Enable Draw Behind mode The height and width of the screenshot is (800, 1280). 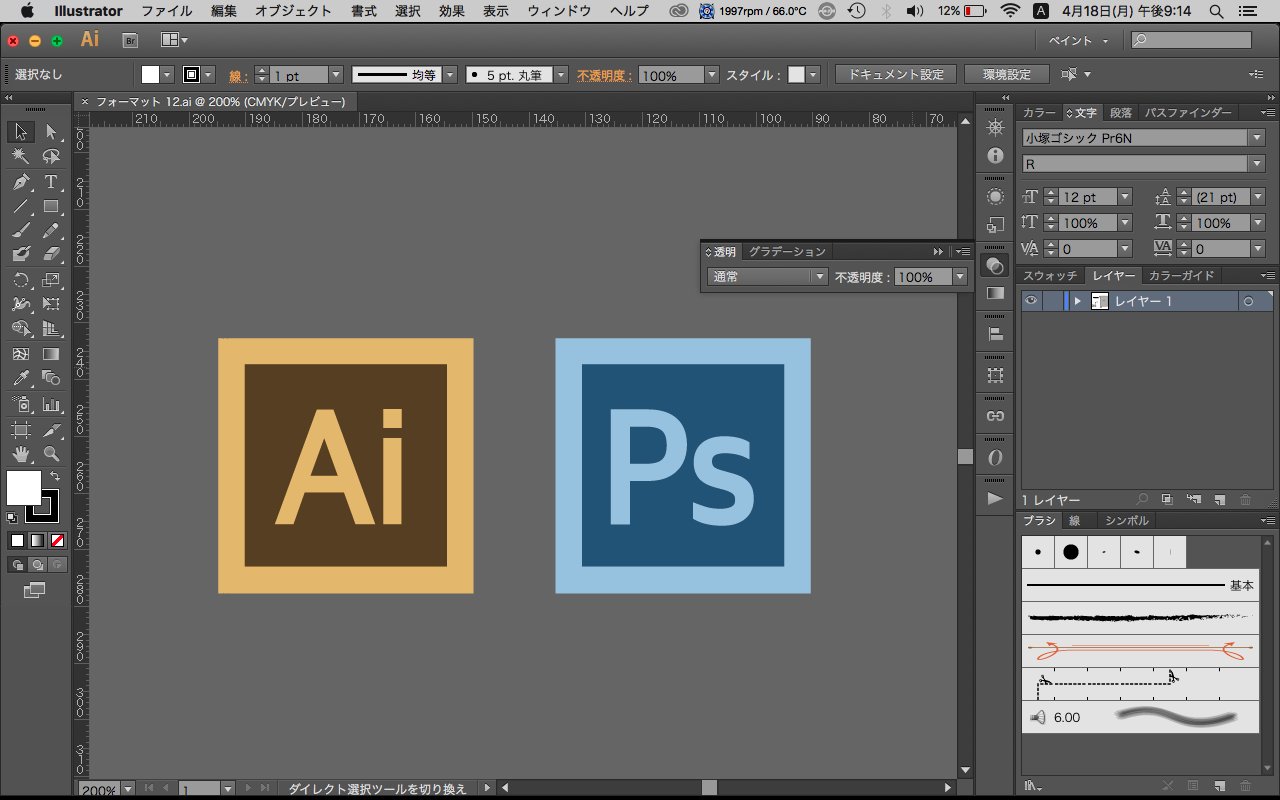(37, 565)
